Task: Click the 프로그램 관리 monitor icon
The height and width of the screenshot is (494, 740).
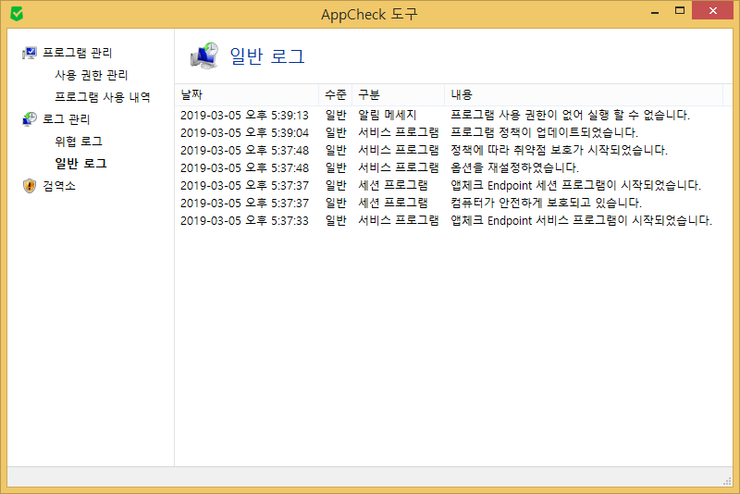Action: point(29,53)
